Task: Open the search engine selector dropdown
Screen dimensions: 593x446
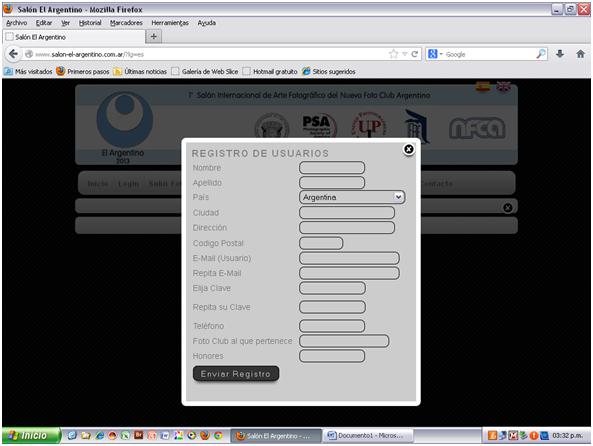Action: [435, 54]
